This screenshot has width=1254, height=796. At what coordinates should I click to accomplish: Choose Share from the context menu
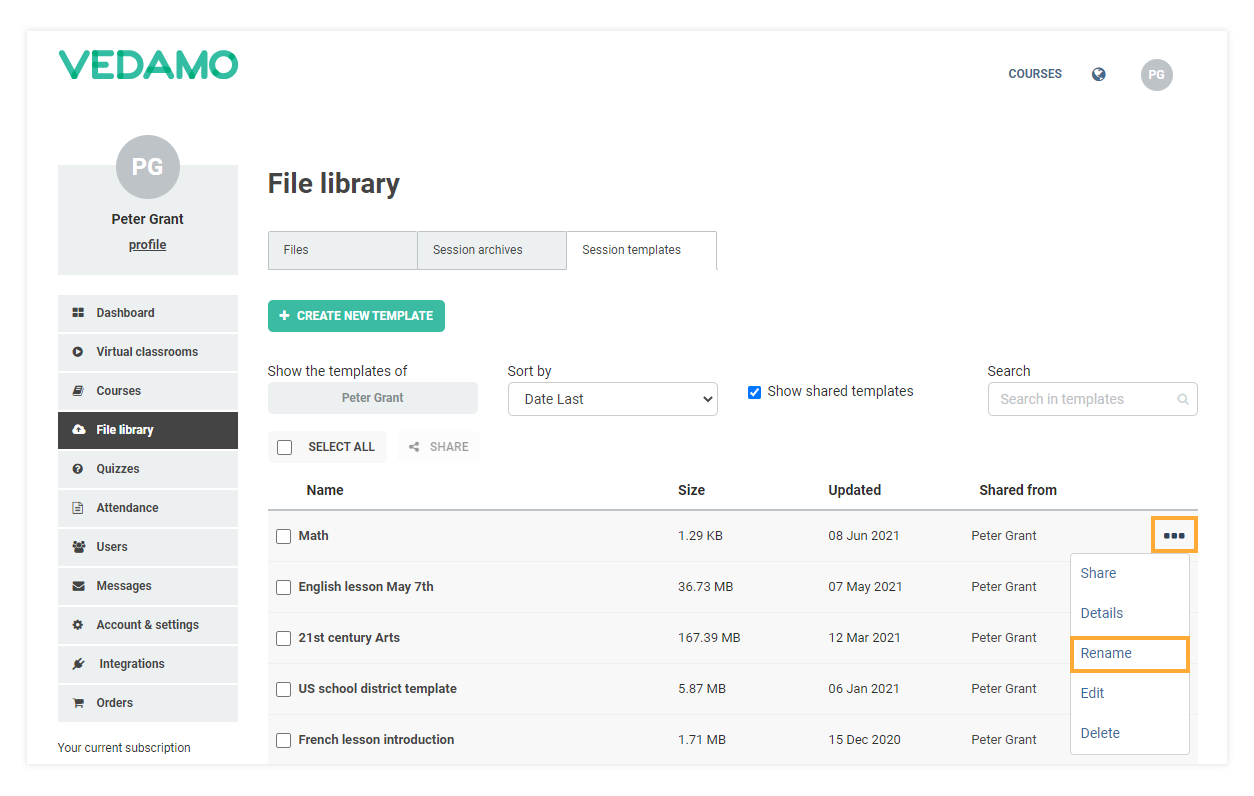click(1098, 573)
